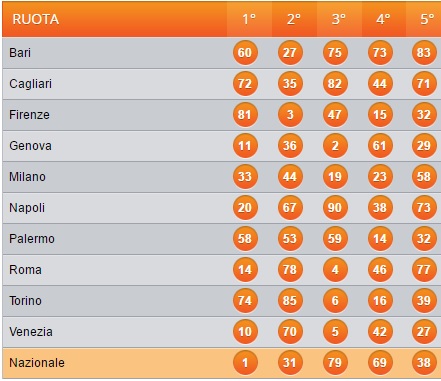Image resolution: width=441 pixels, height=381 pixels.
Task: Click the number 1 ball for Nazionale
Action: (x=245, y=363)
